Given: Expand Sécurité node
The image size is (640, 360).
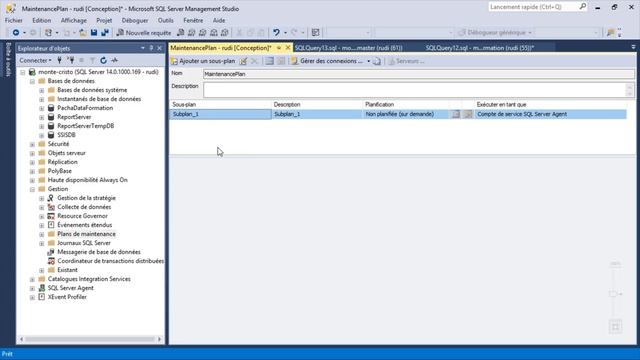Looking at the screenshot, I should (32, 144).
